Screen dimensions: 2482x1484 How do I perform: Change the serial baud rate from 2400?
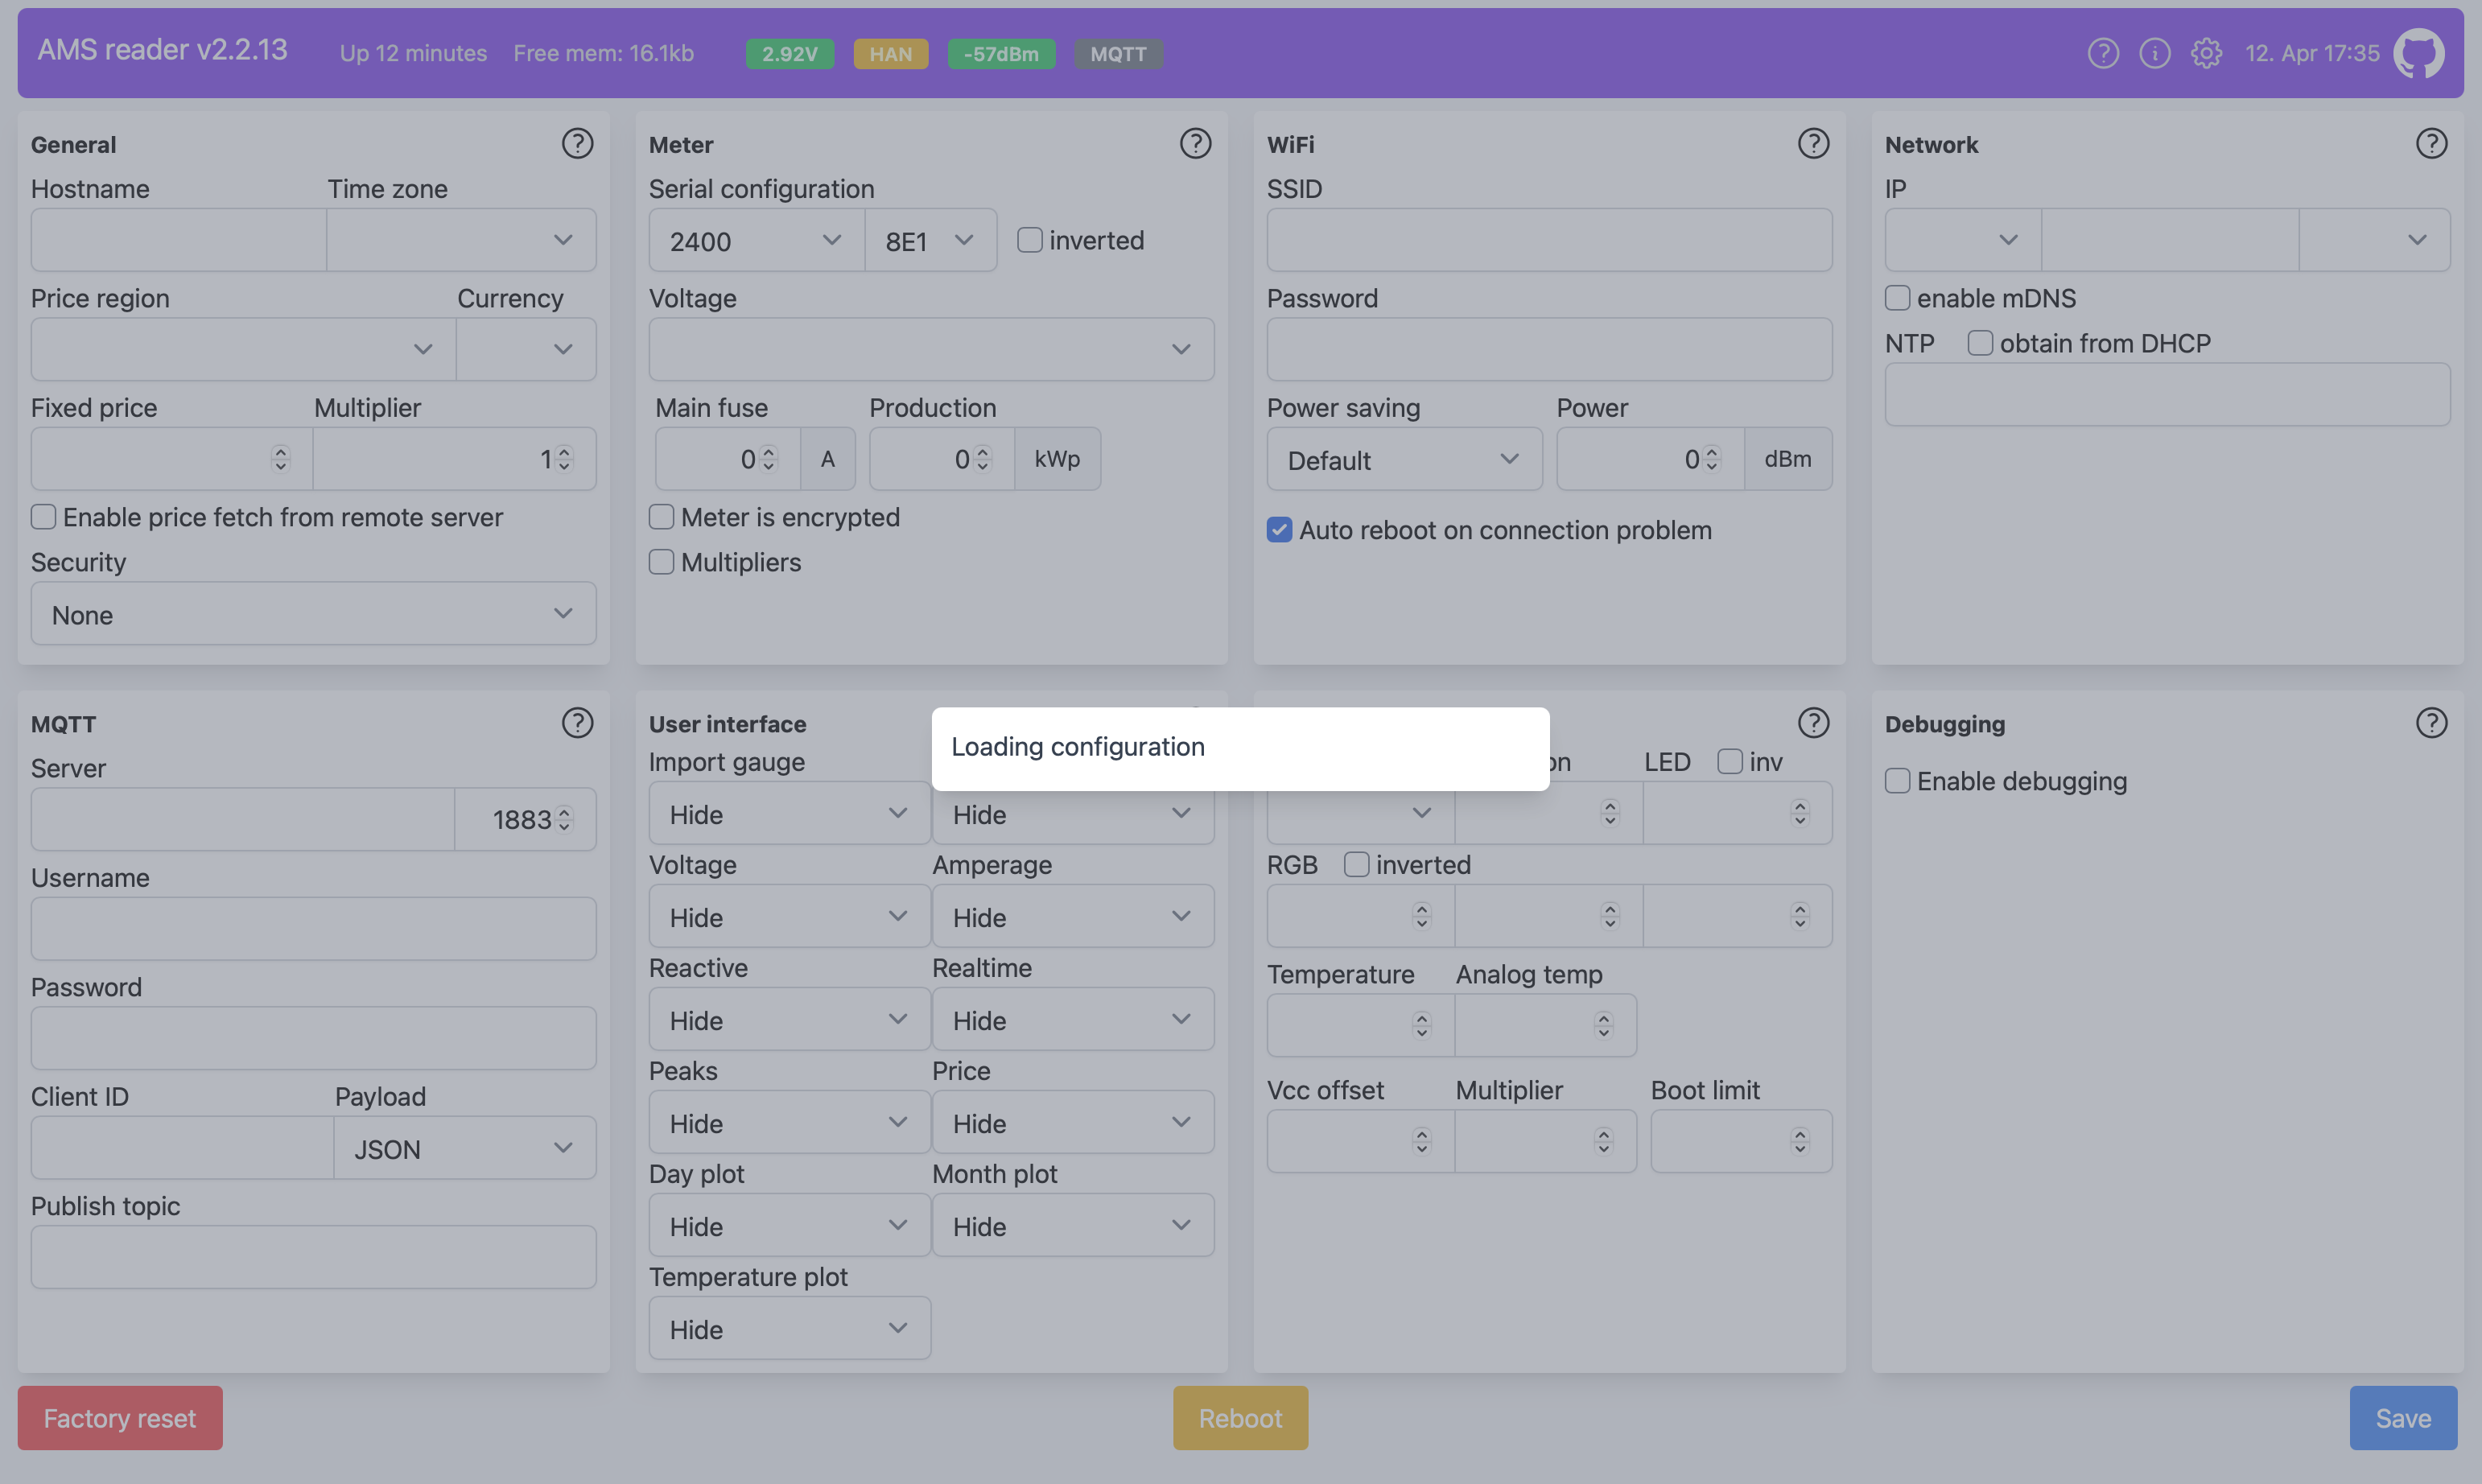754,239
